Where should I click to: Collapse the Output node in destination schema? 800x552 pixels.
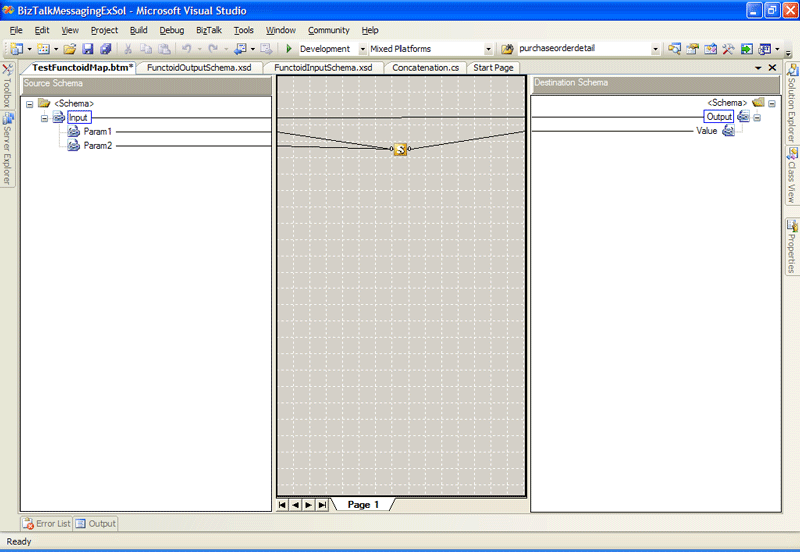(757, 117)
